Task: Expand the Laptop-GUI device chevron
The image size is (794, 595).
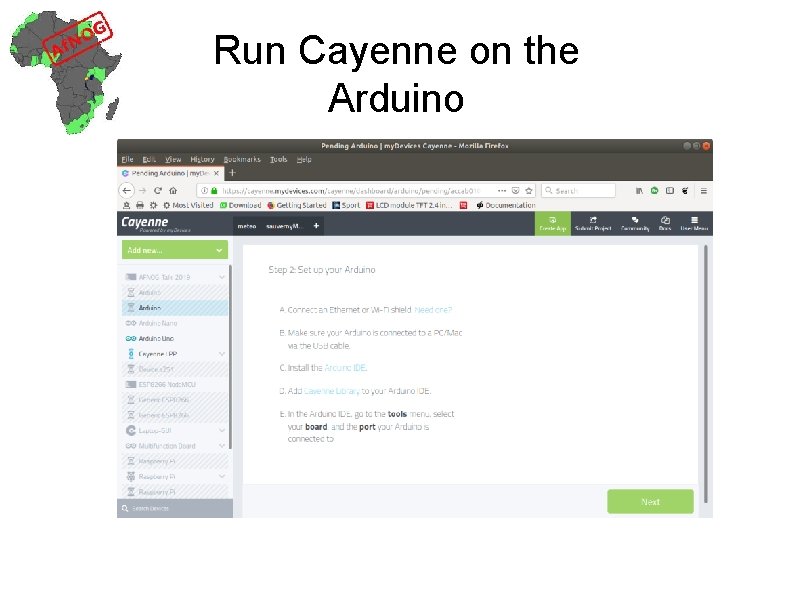Action: point(221,430)
